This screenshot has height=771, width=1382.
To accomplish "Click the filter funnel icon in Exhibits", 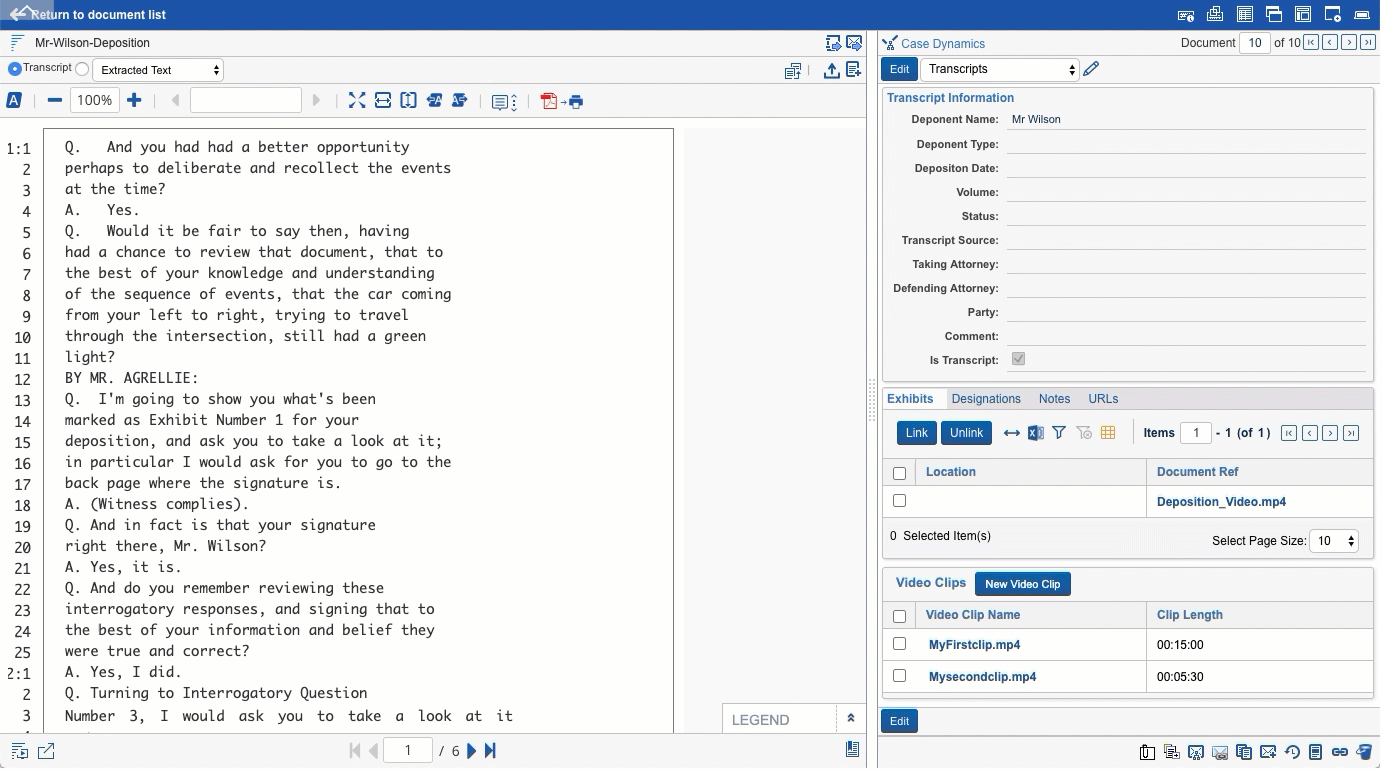I will (x=1059, y=433).
